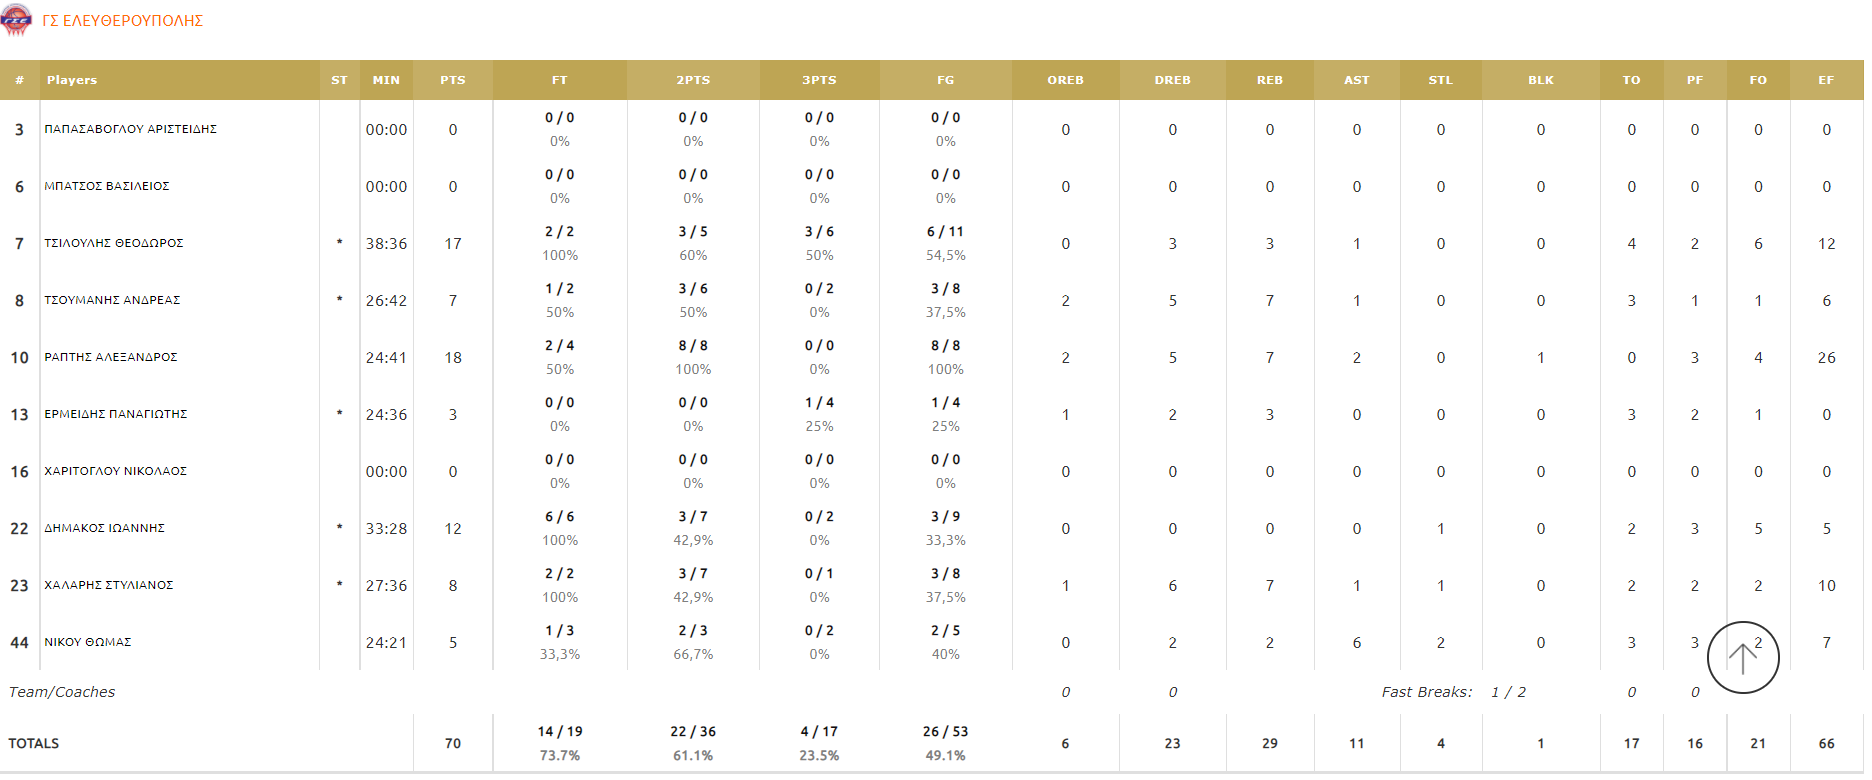Click the scroll-to-top arrow button
1872x780 pixels.
point(1742,657)
